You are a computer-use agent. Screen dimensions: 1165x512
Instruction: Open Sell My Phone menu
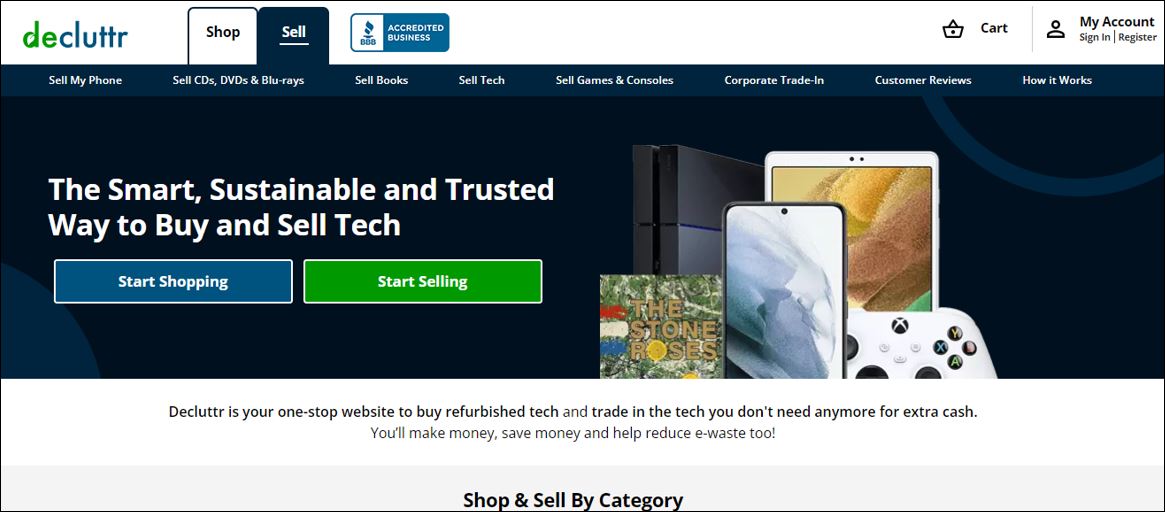pos(85,80)
